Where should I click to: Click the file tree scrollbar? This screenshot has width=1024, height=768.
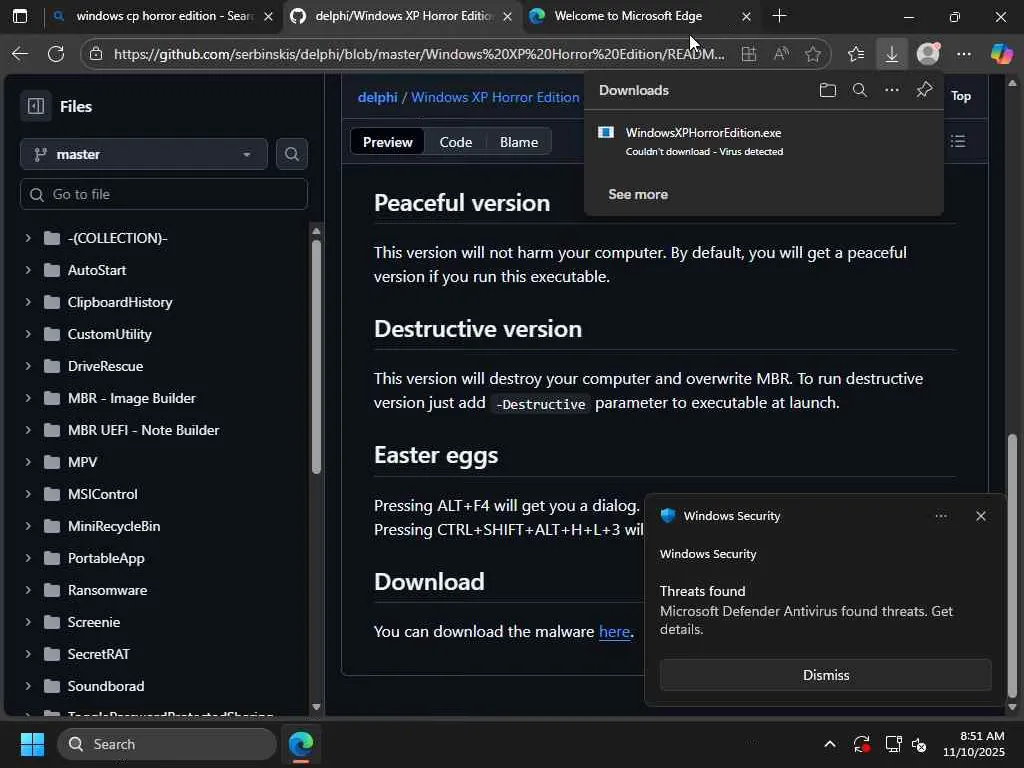pos(316,356)
